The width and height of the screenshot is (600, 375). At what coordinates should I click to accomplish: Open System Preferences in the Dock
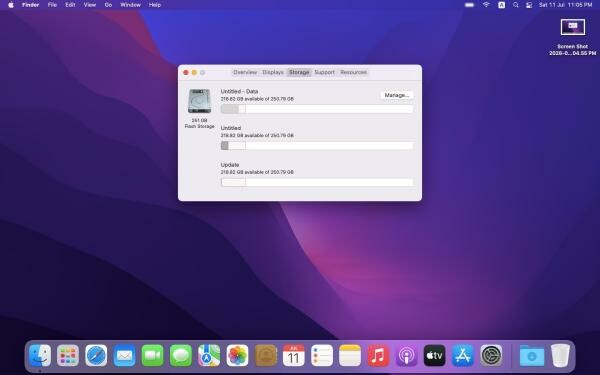pyautogui.click(x=491, y=355)
